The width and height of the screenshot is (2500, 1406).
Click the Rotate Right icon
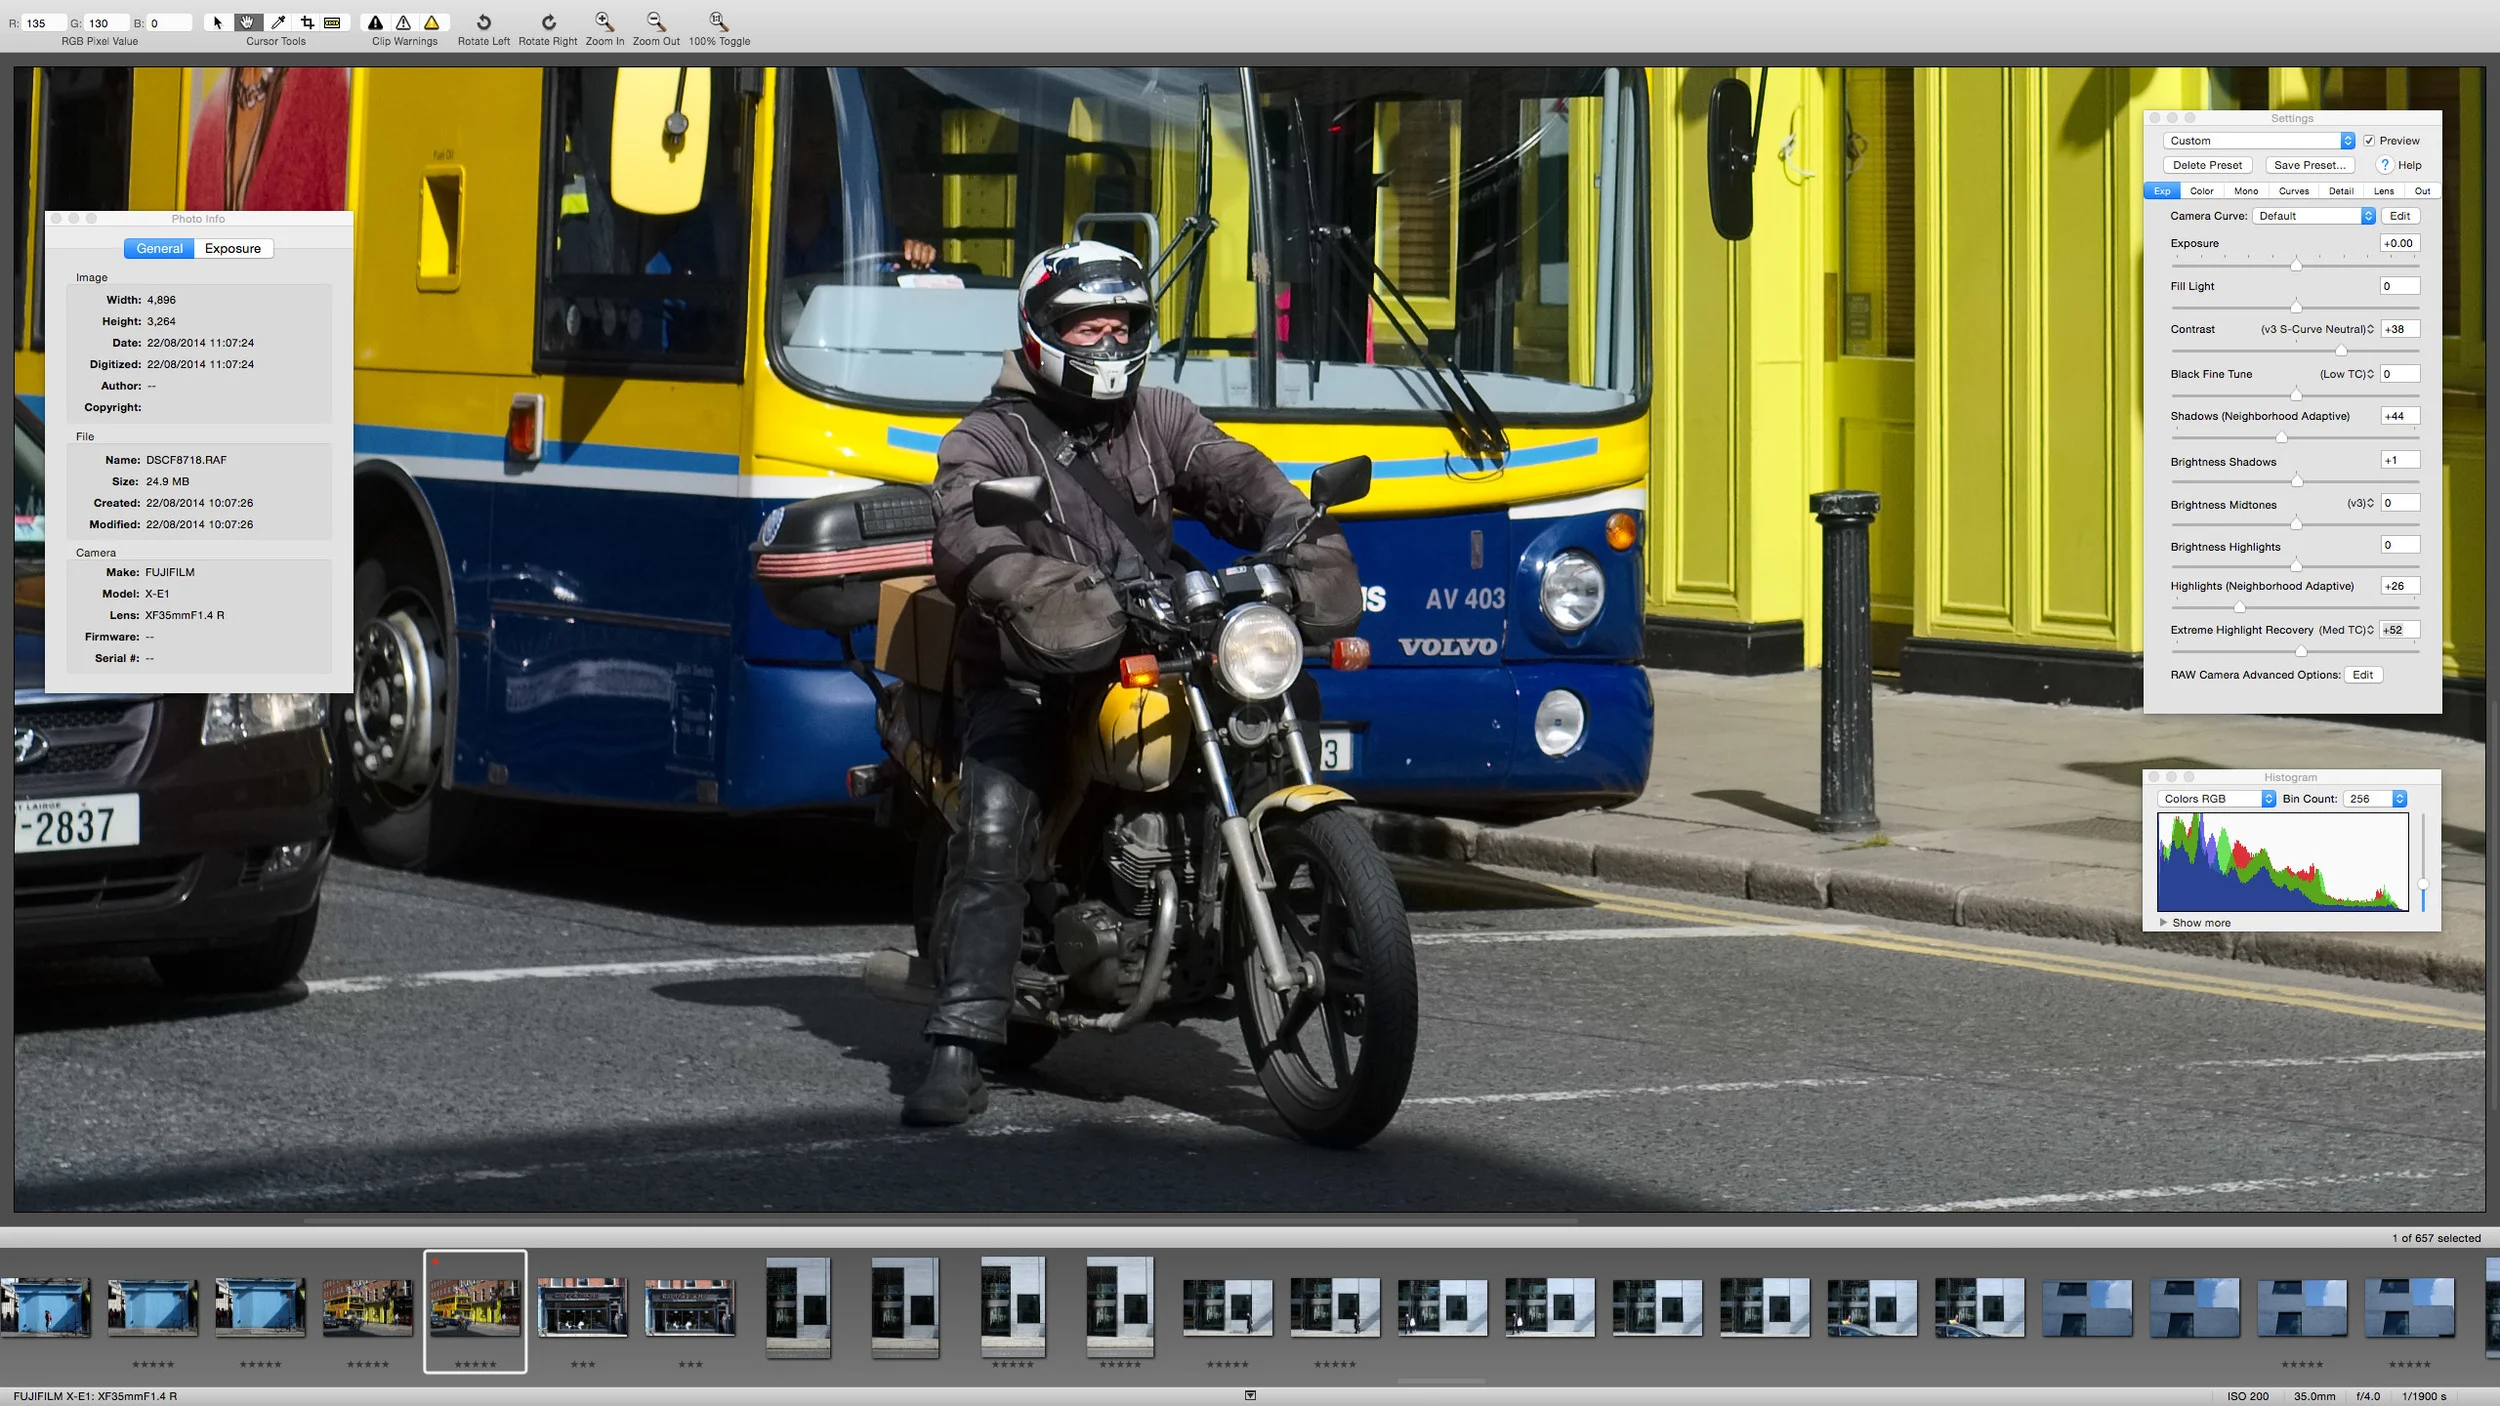548,22
